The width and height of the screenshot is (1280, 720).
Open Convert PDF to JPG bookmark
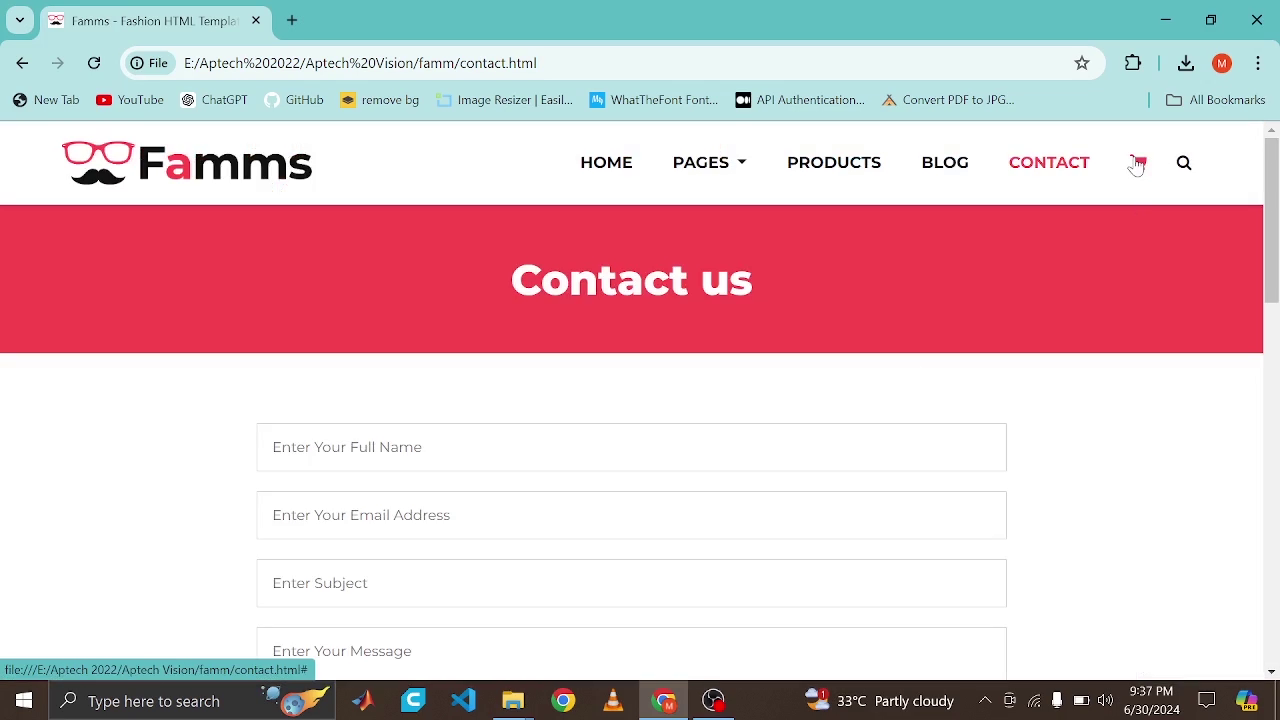click(x=949, y=100)
